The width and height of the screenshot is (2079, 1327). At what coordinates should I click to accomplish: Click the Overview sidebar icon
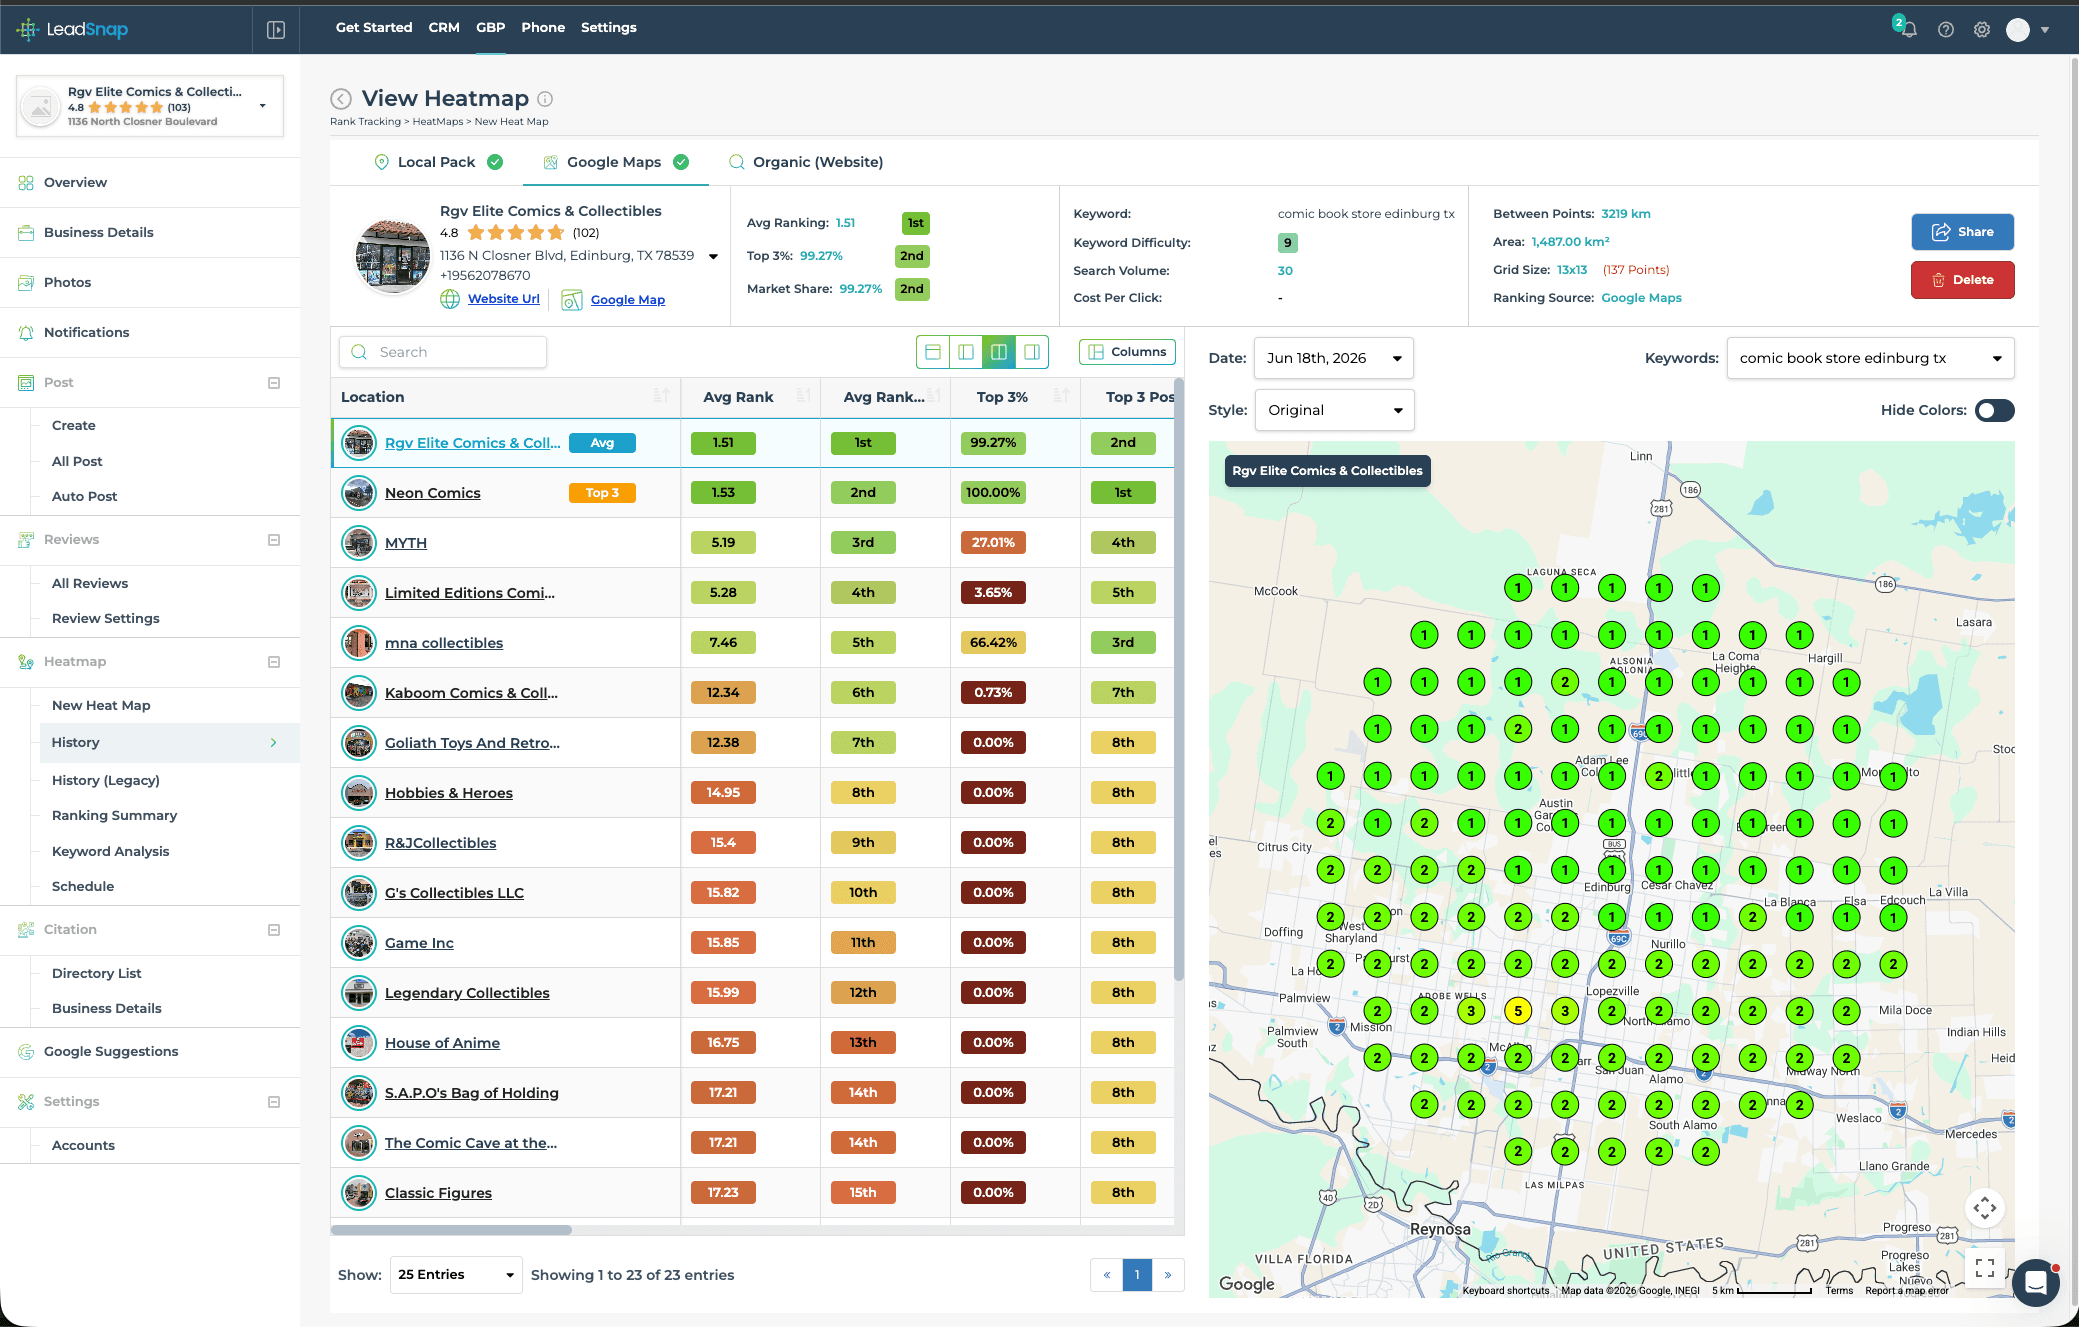coord(26,182)
